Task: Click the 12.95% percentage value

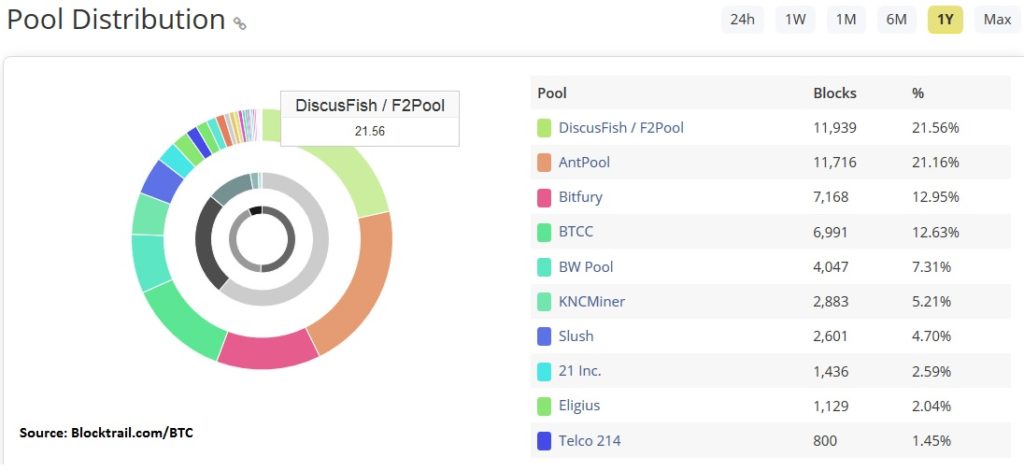Action: 935,197
